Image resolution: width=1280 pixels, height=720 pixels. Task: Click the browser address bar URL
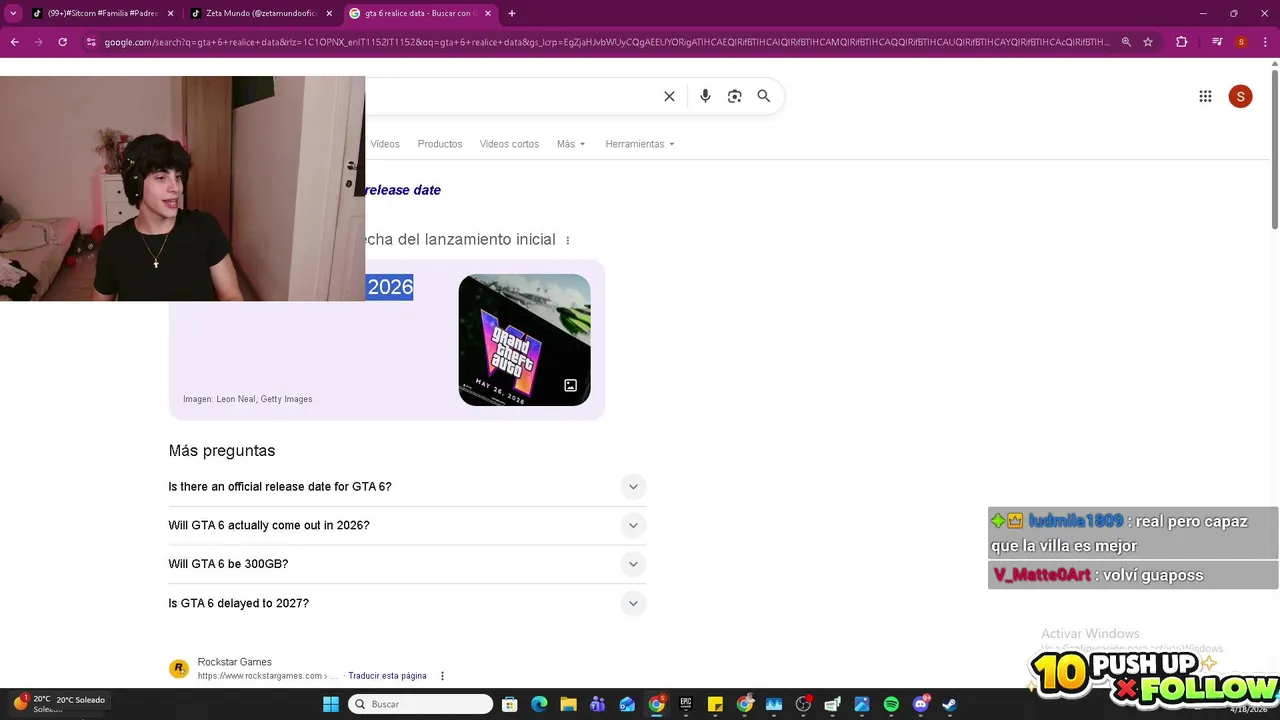pos(606,42)
